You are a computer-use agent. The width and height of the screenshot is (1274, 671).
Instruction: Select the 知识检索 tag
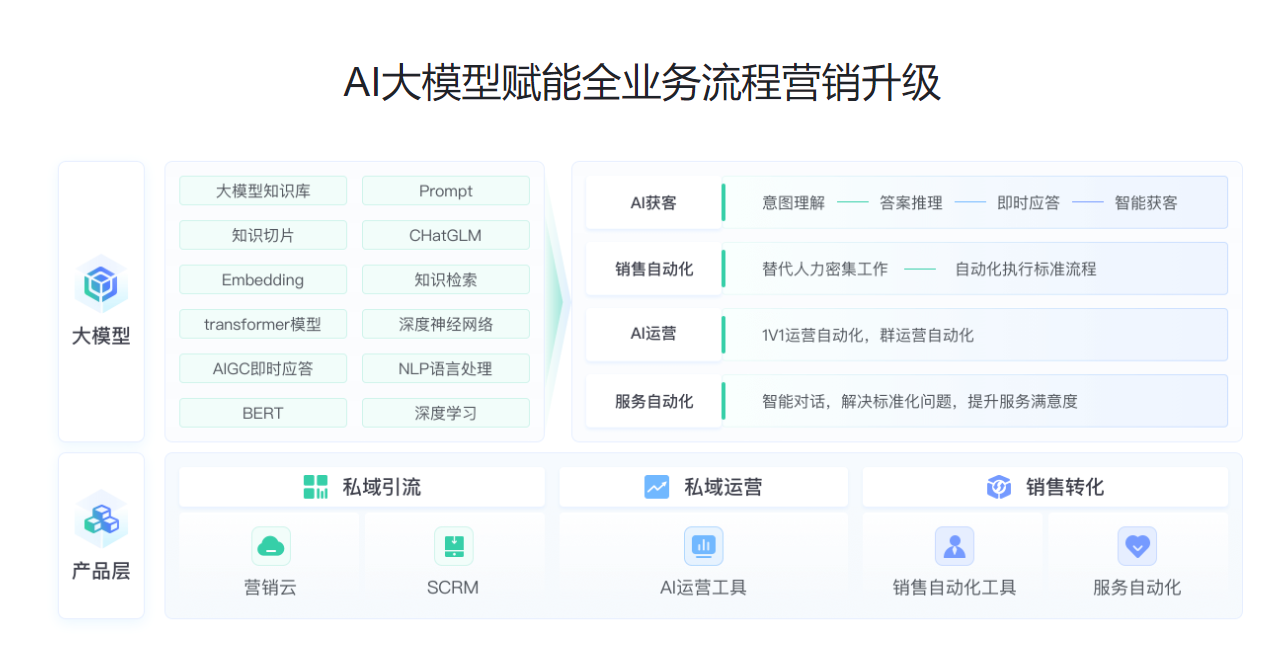(446, 280)
